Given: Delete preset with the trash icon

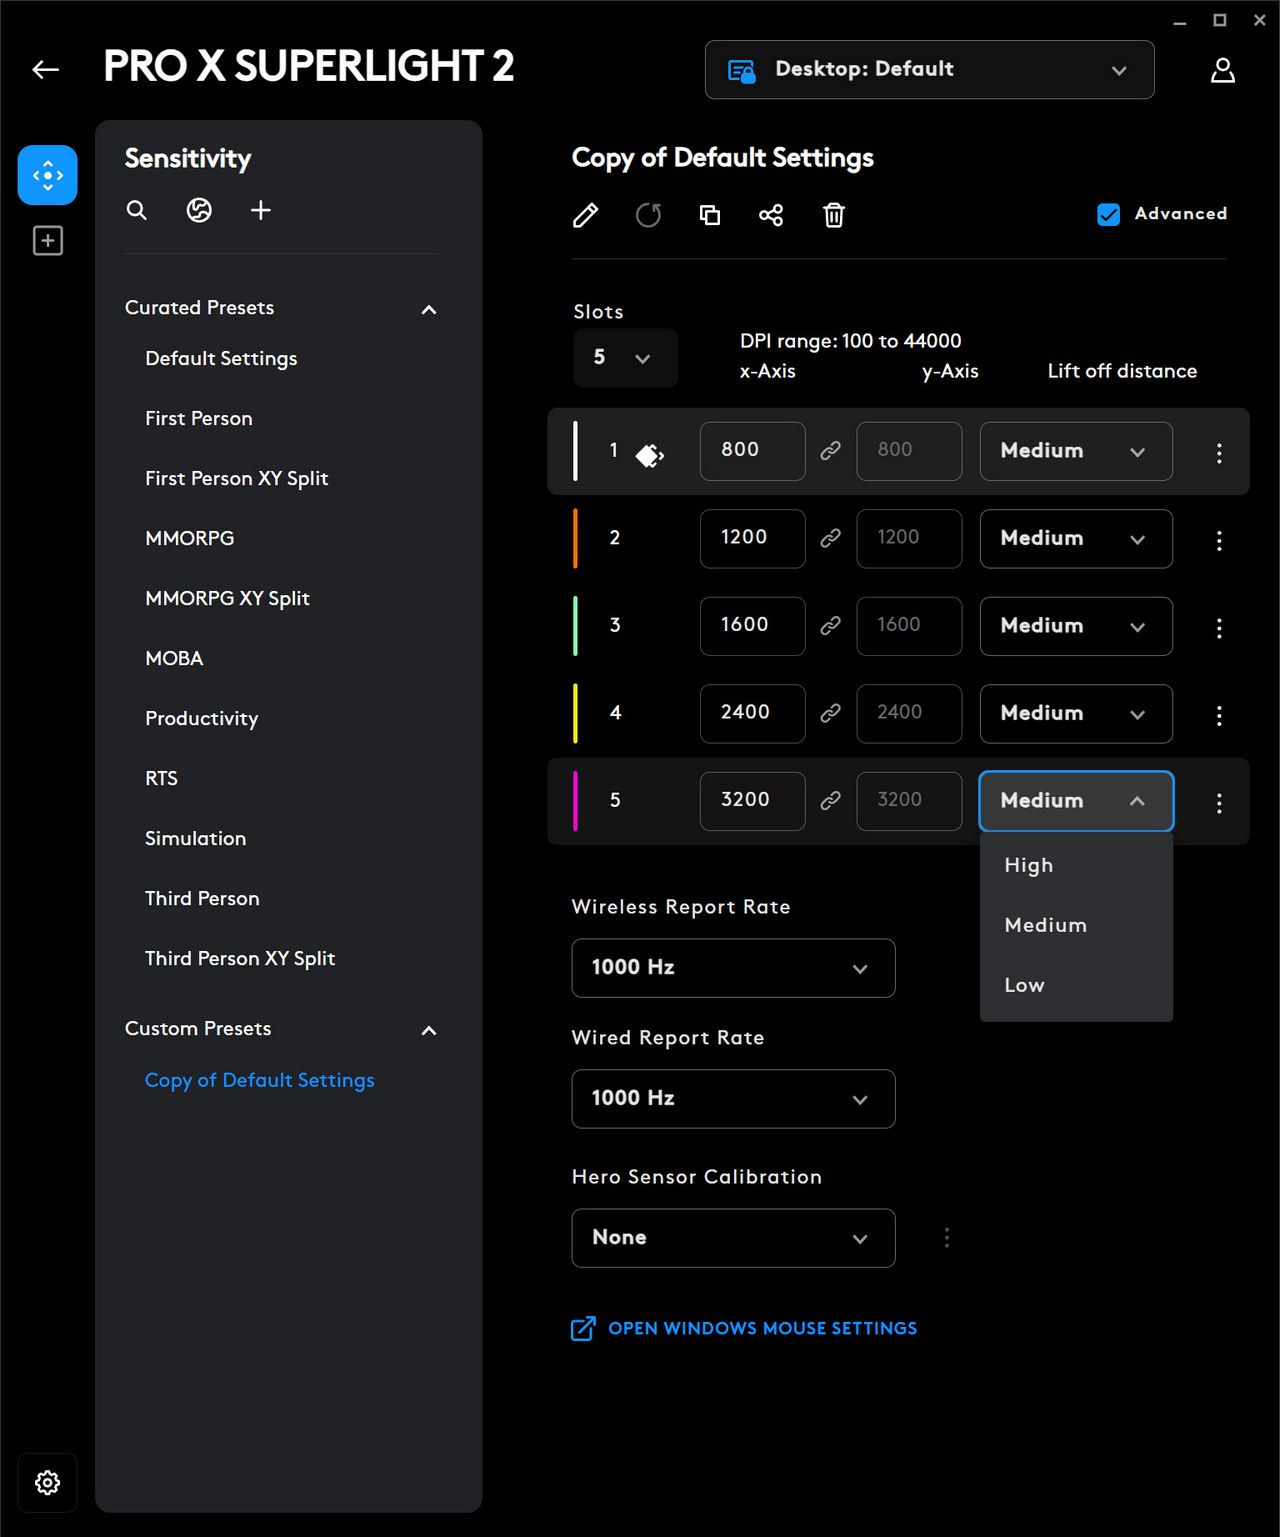Looking at the screenshot, I should tap(834, 215).
